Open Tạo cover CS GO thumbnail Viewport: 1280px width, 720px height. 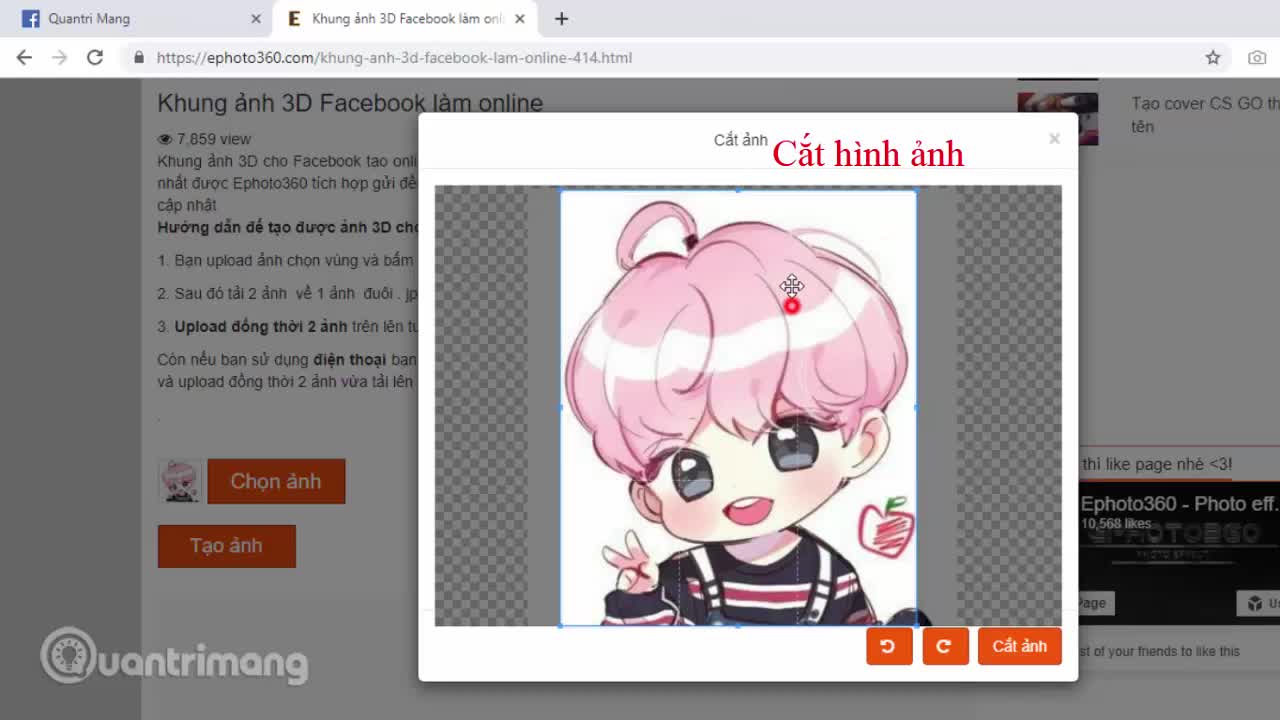(1057, 119)
